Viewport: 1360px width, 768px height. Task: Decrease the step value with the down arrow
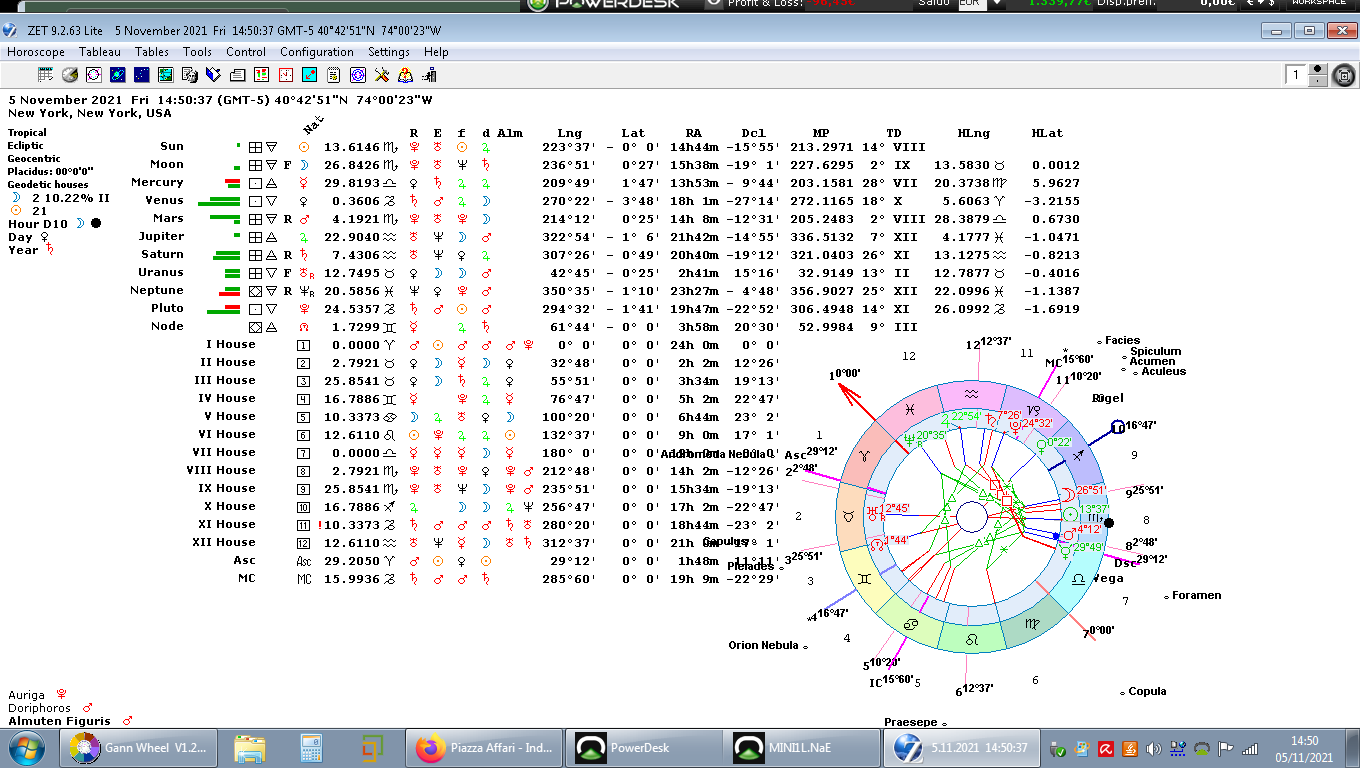[x=1318, y=81]
